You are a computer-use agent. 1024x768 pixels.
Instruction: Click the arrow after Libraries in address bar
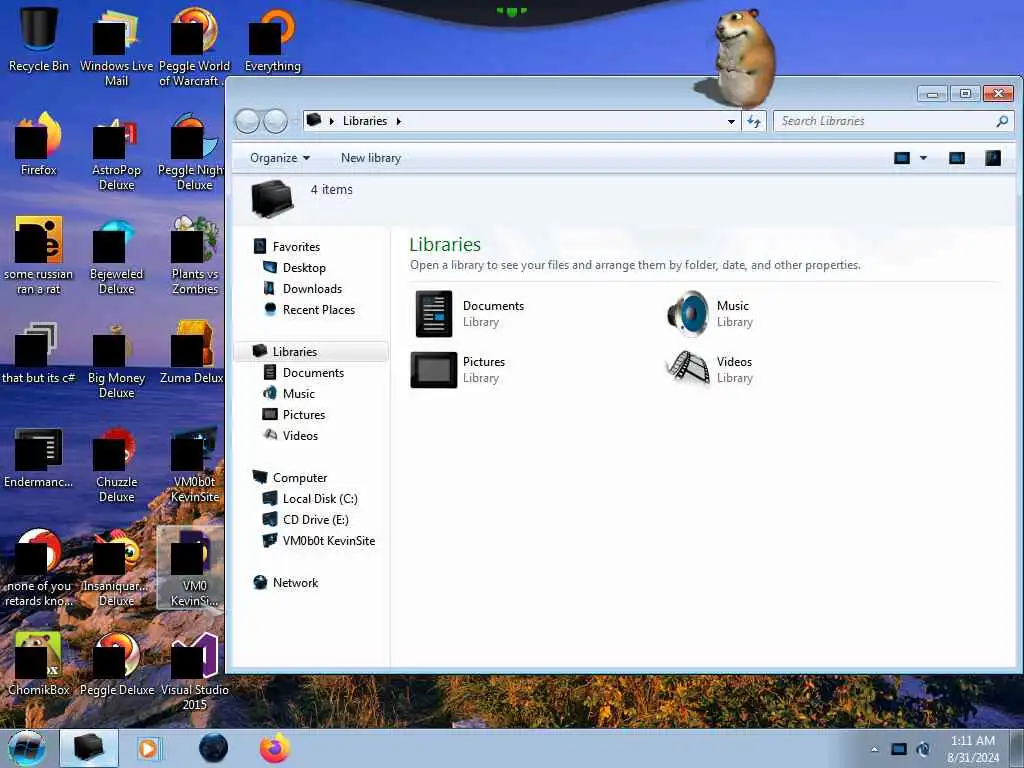click(x=398, y=121)
